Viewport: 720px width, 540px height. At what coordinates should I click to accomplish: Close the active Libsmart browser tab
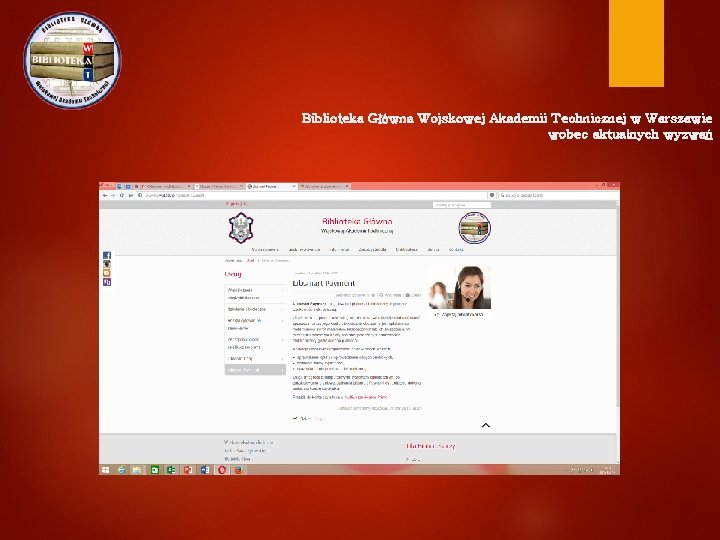(x=293, y=186)
